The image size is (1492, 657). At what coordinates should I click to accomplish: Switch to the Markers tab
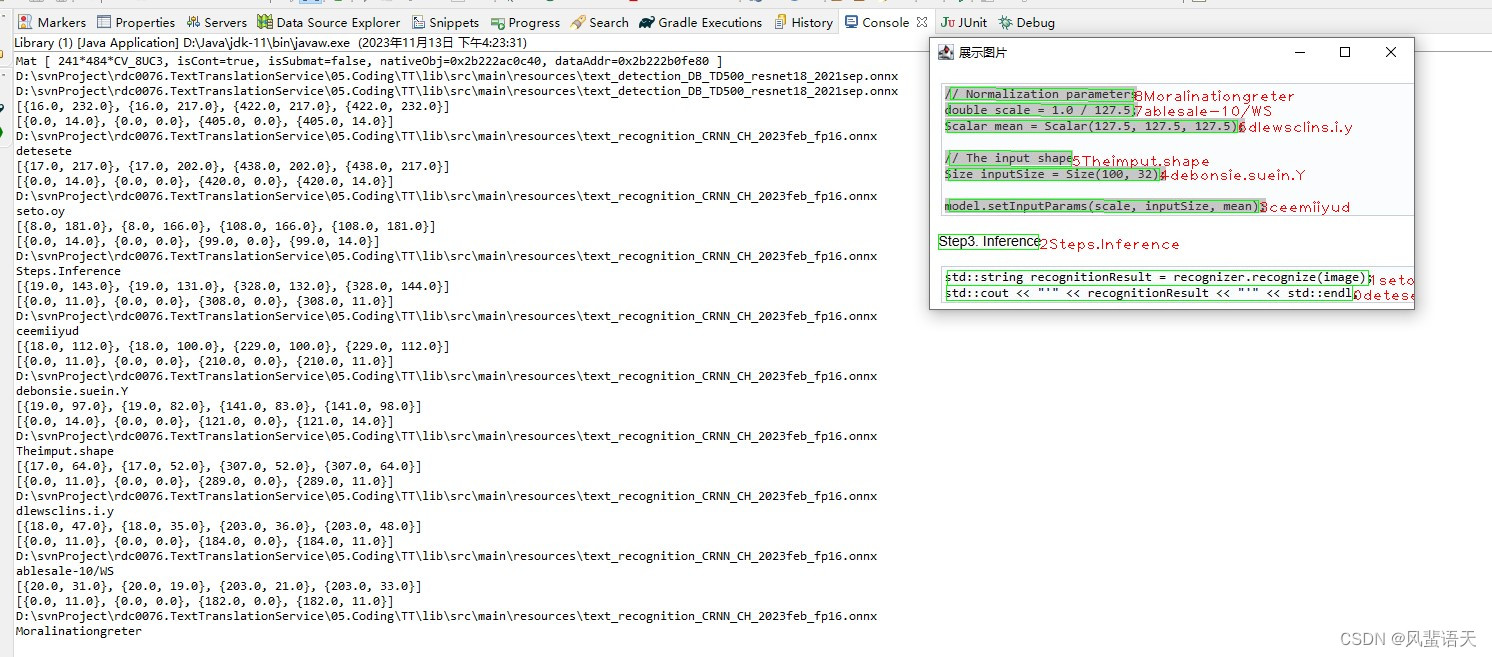[x=53, y=22]
